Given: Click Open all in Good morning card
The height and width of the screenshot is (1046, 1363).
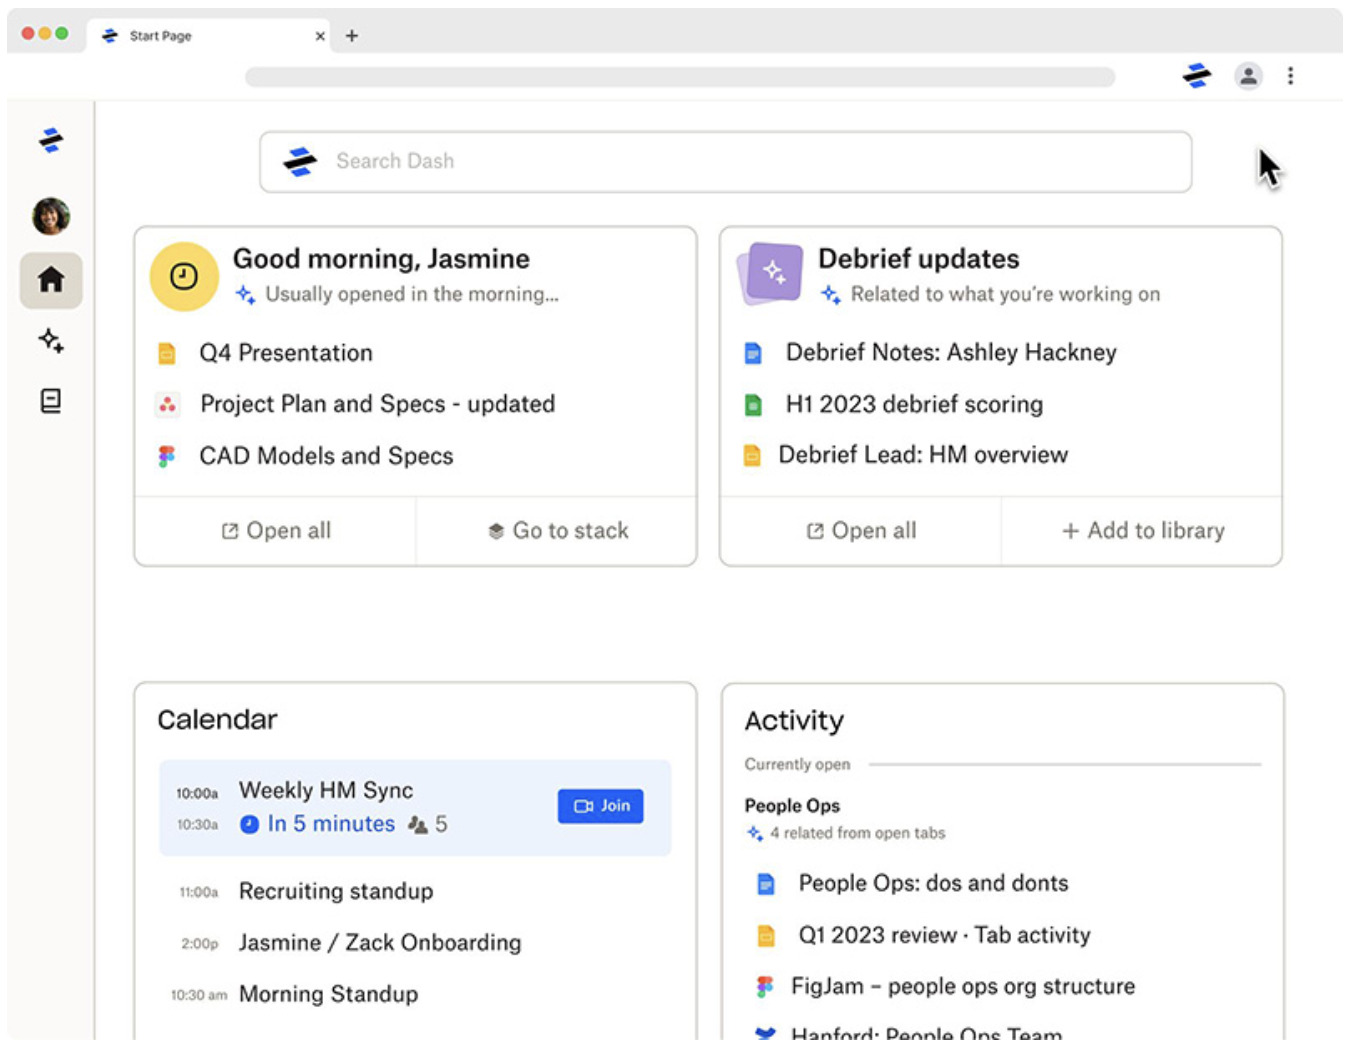Looking at the screenshot, I should tap(276, 531).
